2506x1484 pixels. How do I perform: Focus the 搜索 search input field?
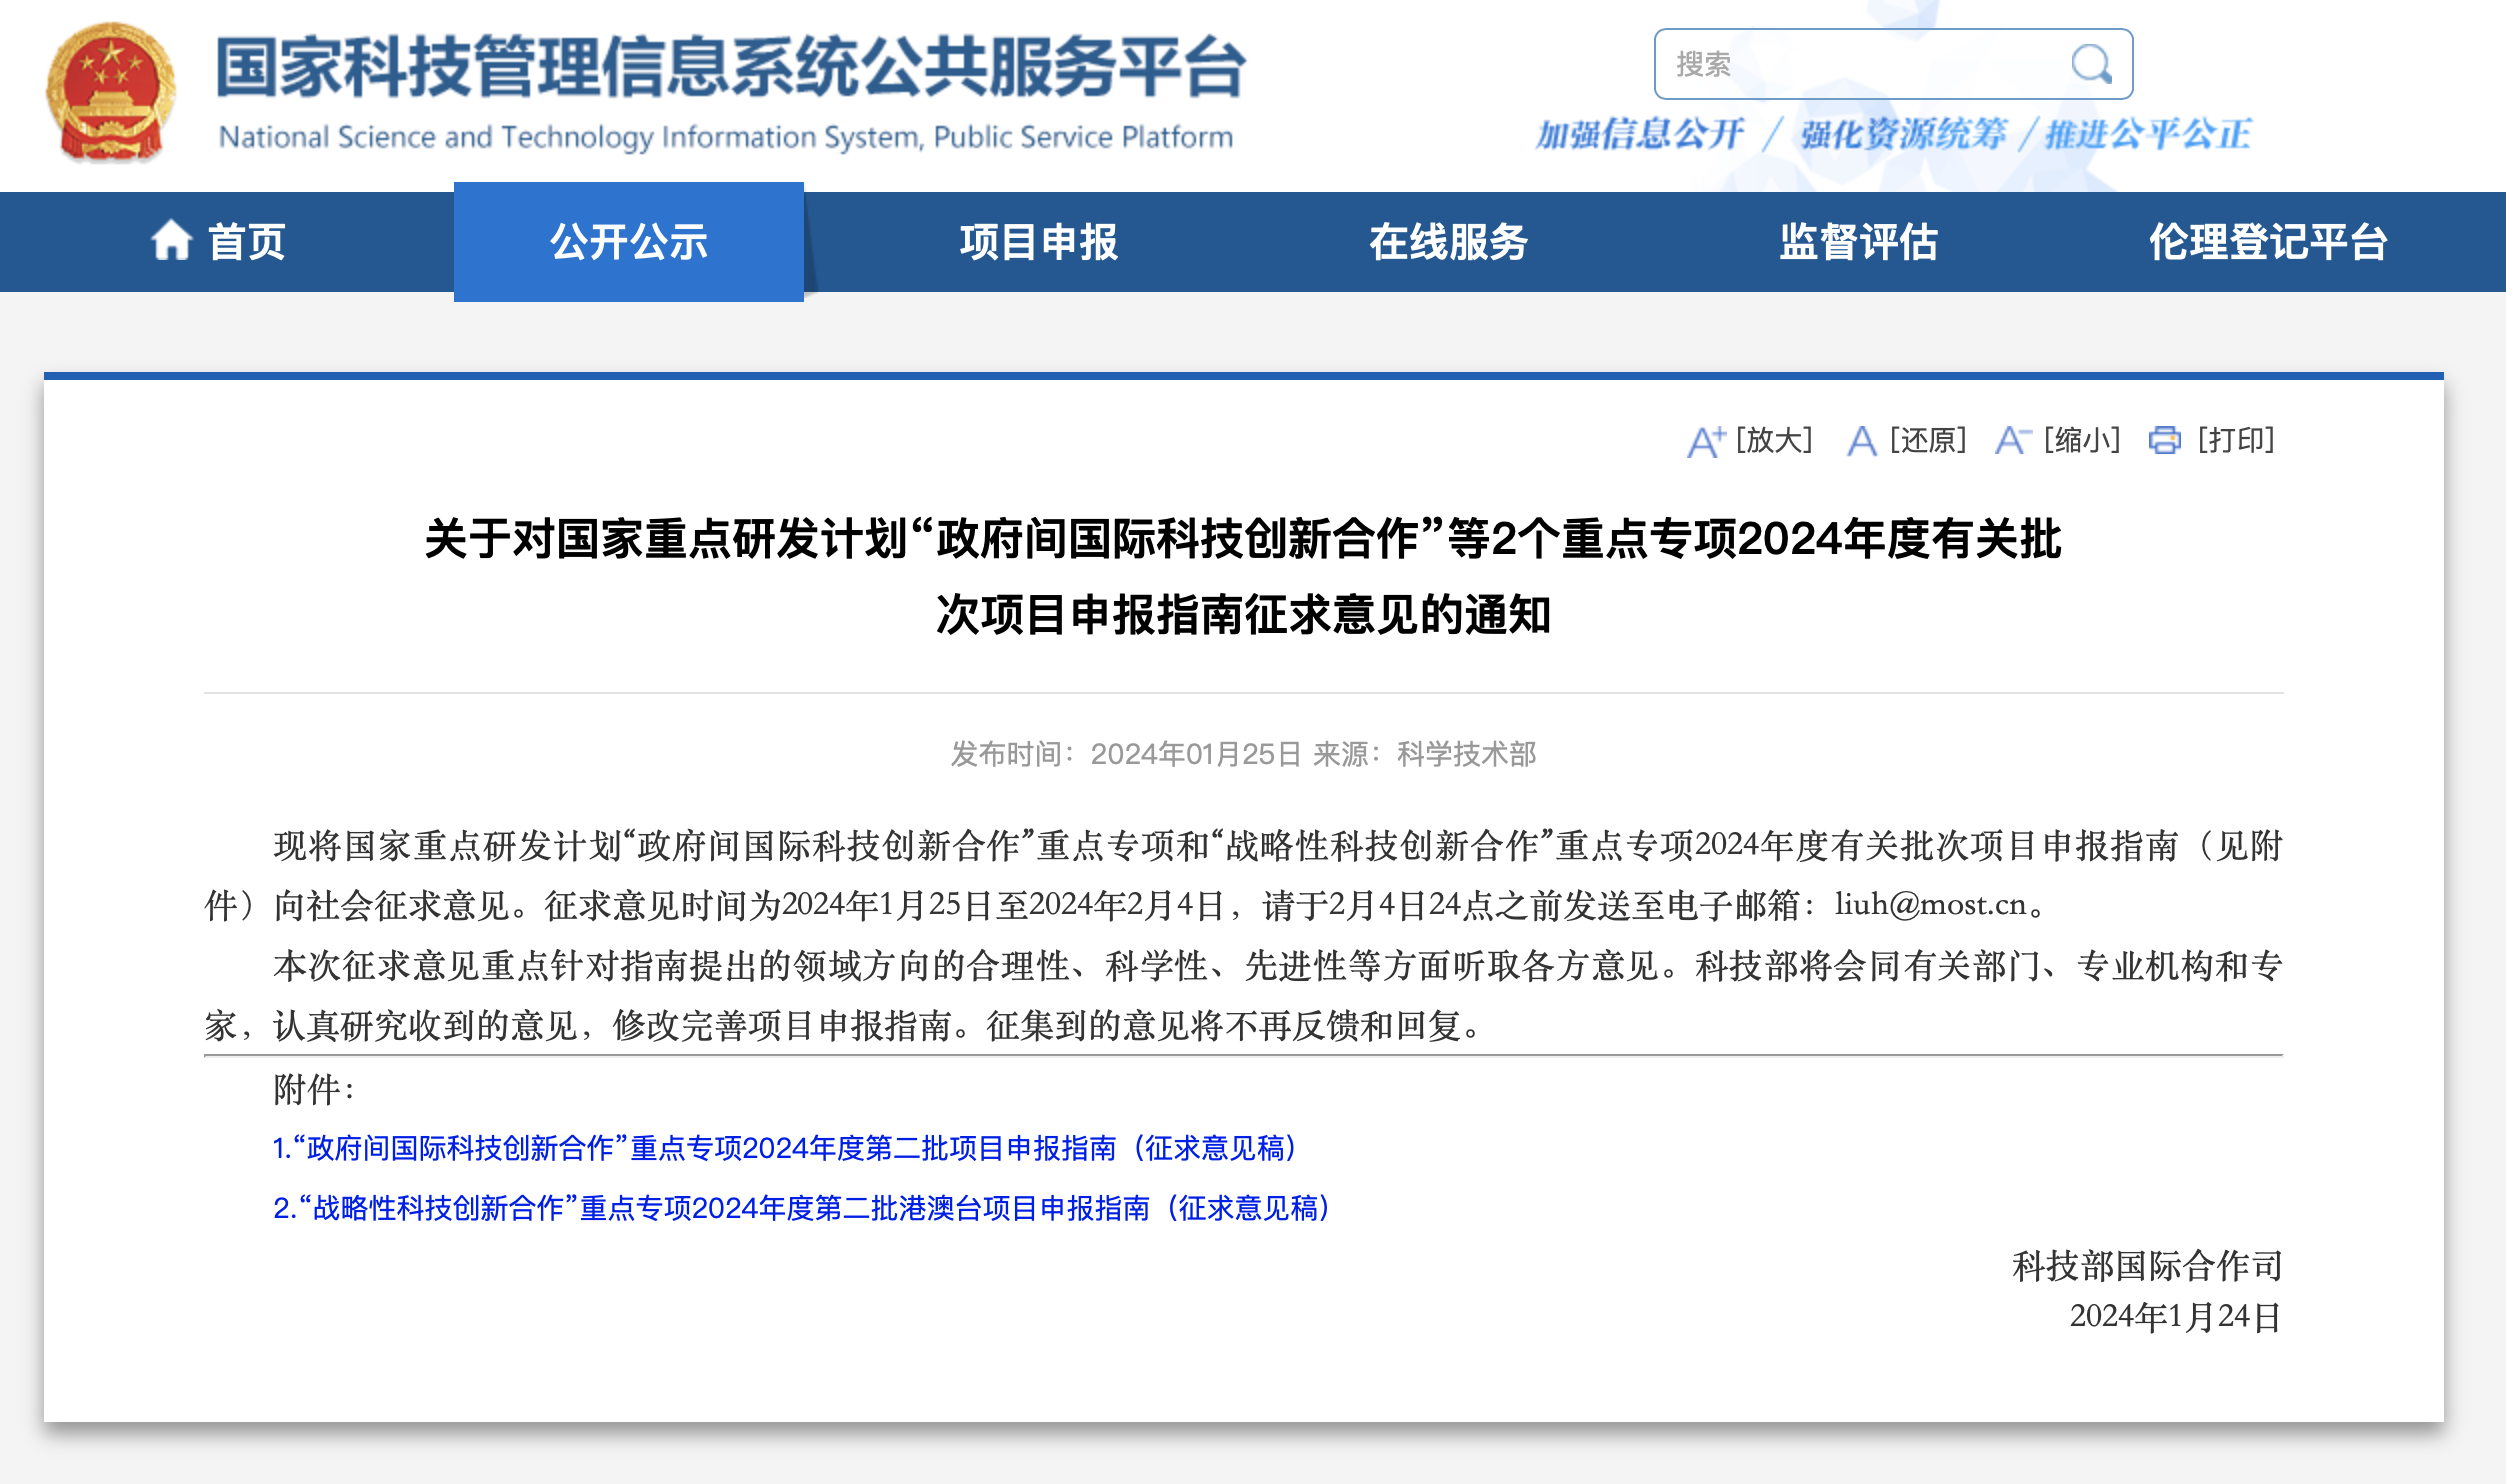[1893, 64]
